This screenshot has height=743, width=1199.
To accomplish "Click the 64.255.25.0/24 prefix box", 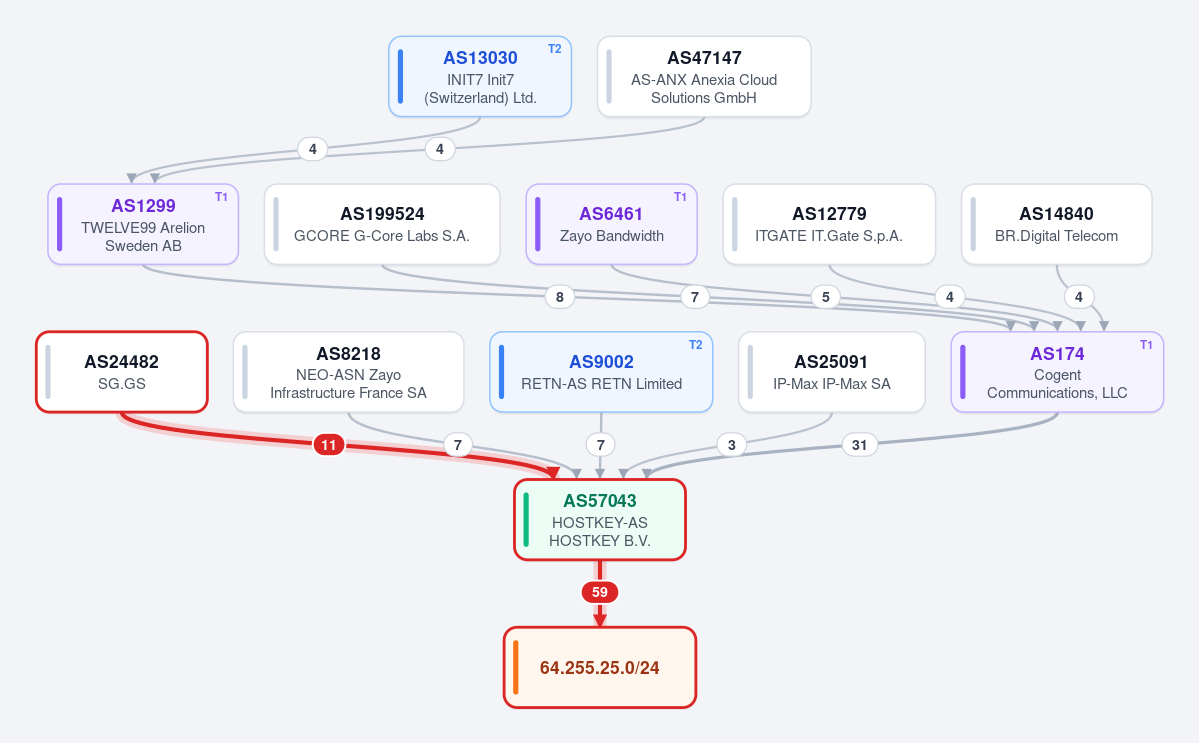I will [600, 667].
